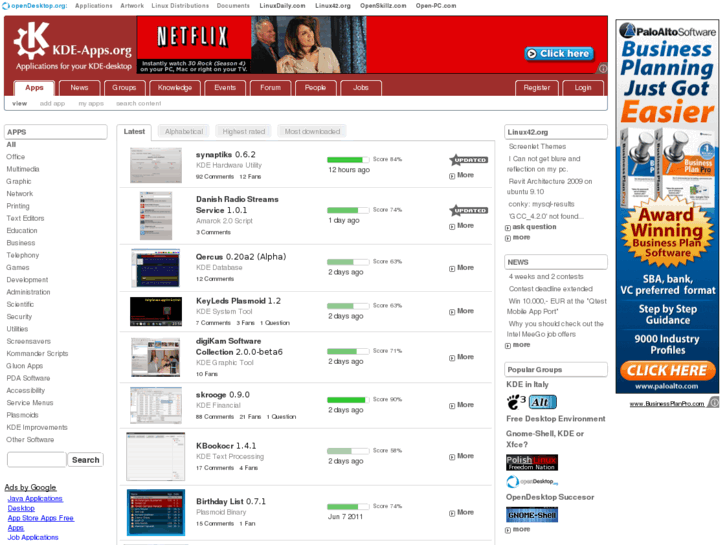The width and height of the screenshot is (727, 545).
Task: Open the Groups tab
Action: click(124, 88)
